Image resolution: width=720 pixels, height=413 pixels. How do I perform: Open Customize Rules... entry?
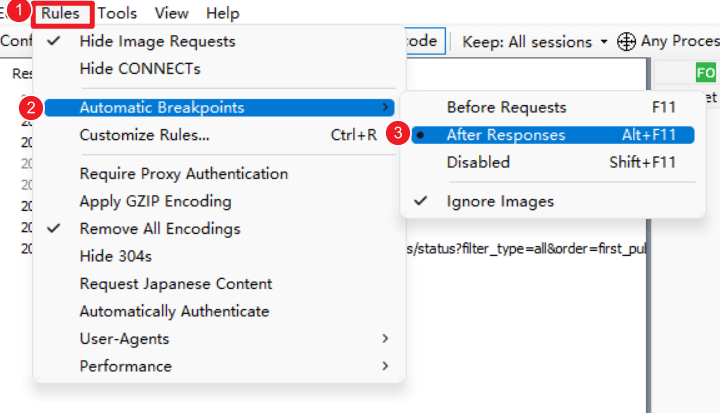[144, 135]
